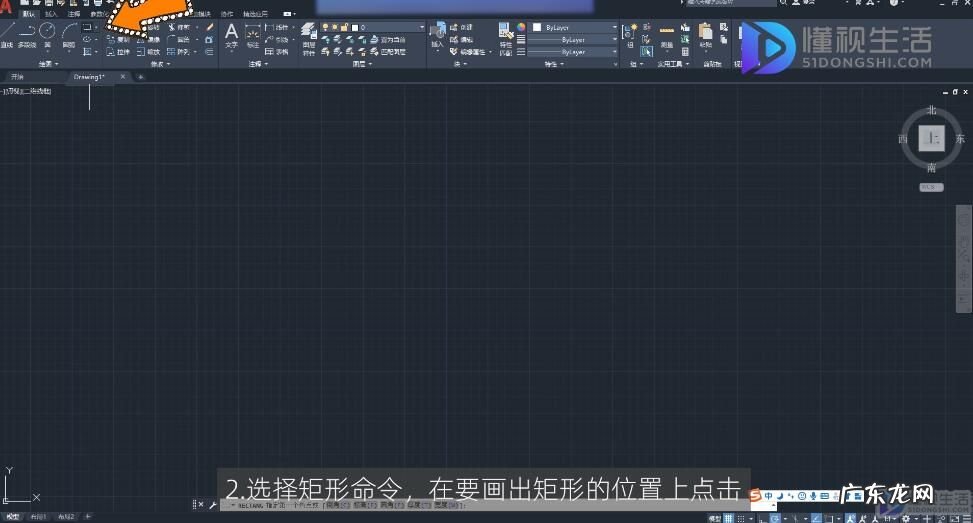The width and height of the screenshot is (973, 523).
Task: Click the Hatch fill icon
Action: click(x=87, y=51)
